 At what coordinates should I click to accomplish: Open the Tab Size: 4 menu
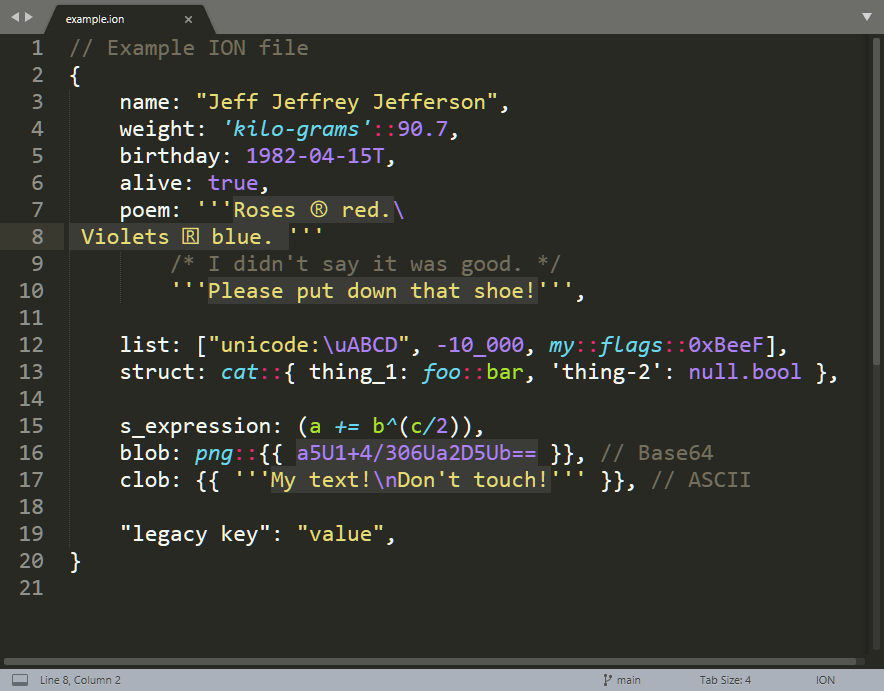[x=725, y=680]
